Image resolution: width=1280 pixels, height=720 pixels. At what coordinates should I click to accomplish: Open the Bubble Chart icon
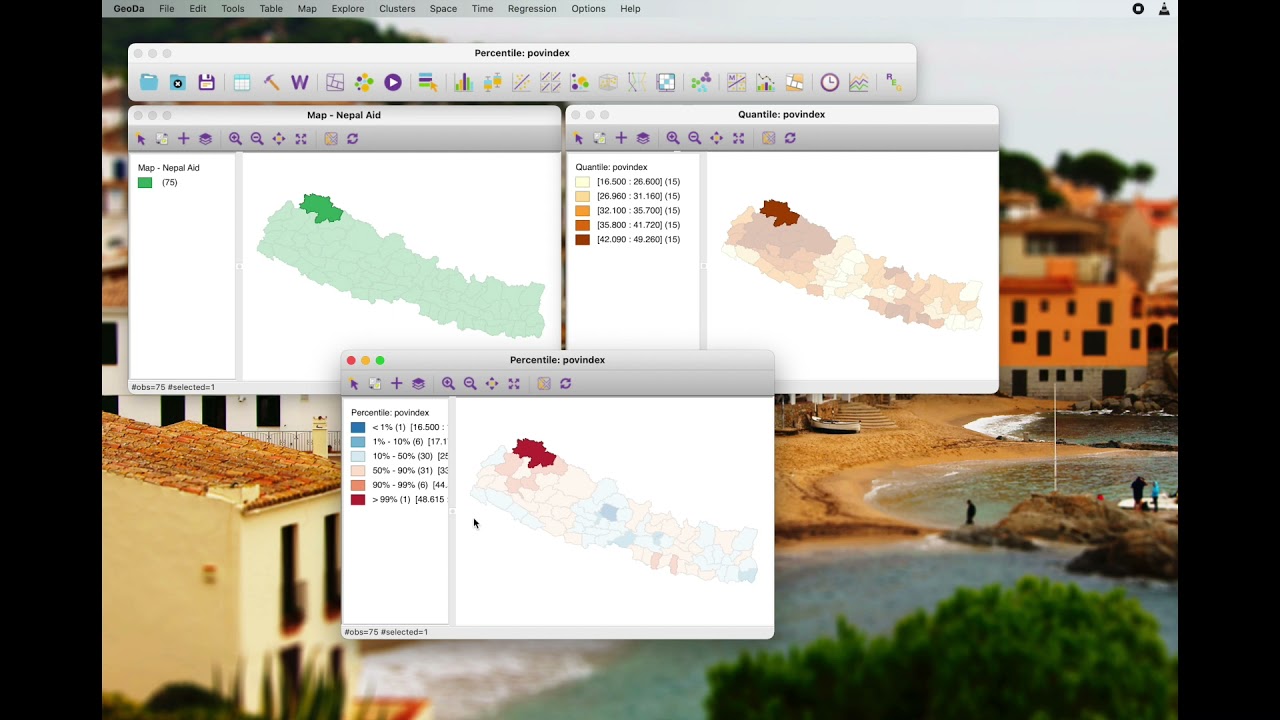pyautogui.click(x=579, y=83)
